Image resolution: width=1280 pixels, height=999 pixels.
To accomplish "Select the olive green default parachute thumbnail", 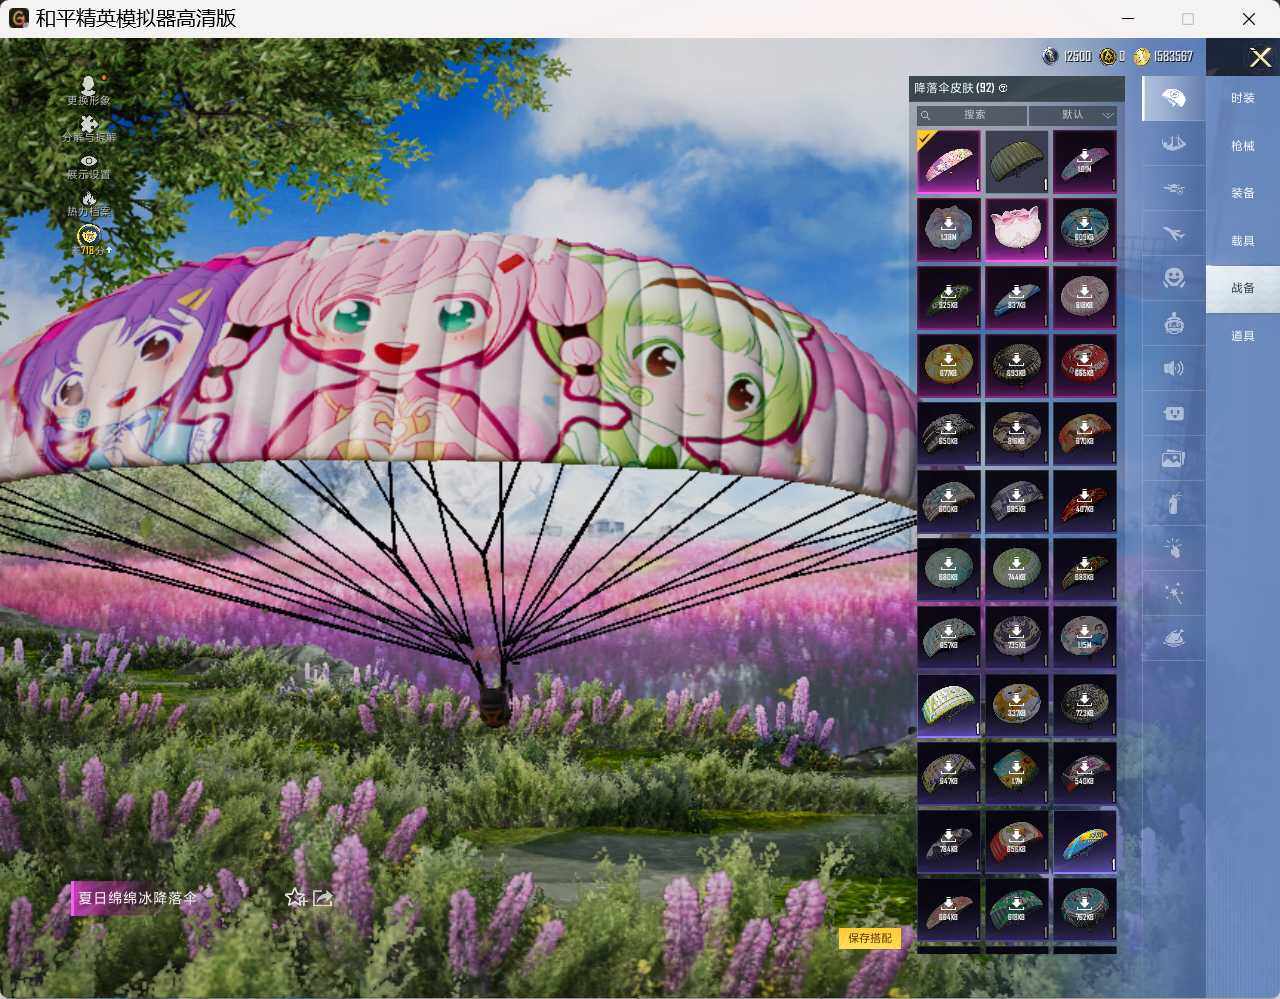I will click(x=1017, y=162).
